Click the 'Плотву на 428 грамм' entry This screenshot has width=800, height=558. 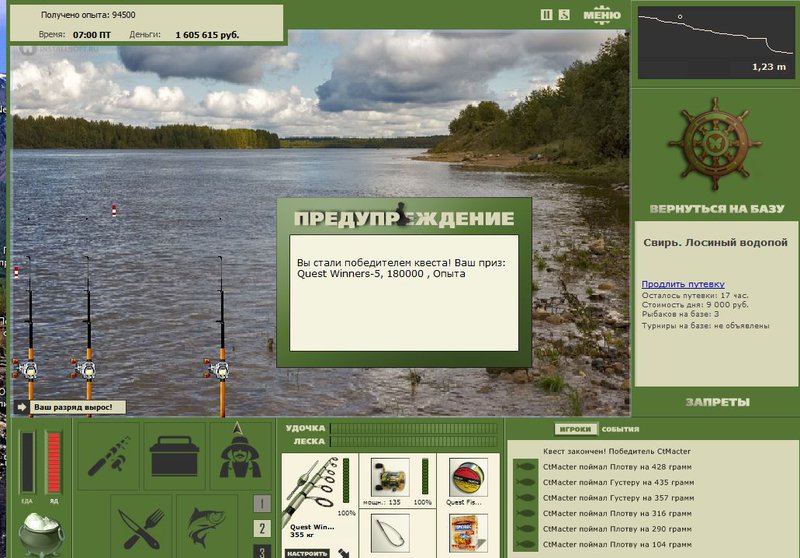pos(617,467)
